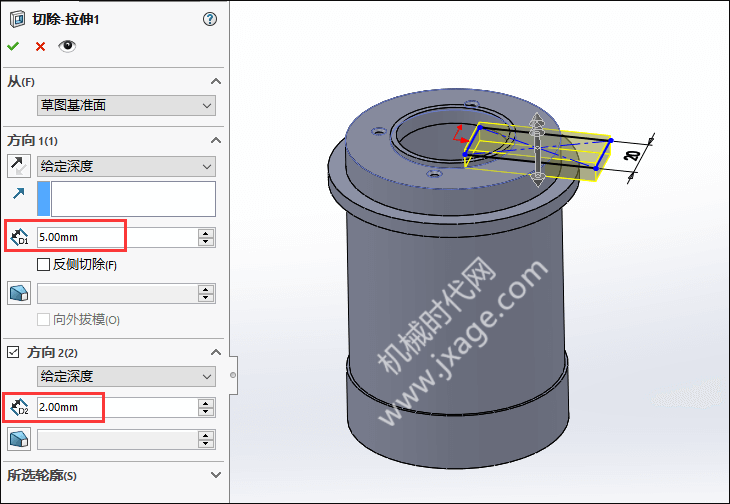Click the D2 depth icon

(19, 407)
